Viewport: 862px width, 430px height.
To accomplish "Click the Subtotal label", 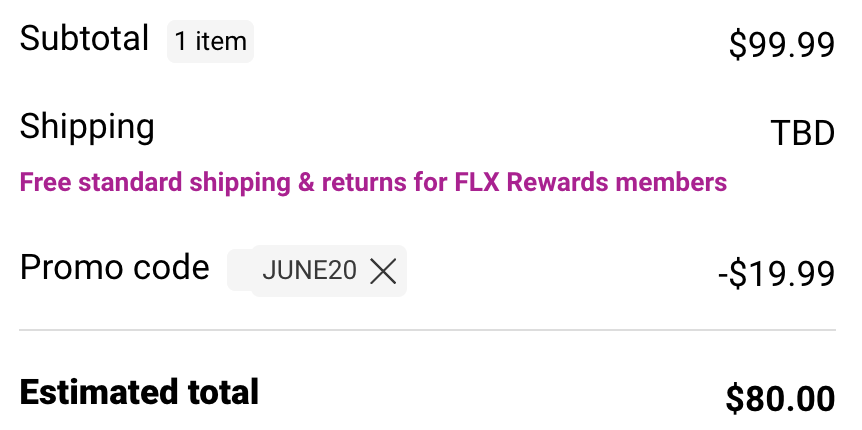I will point(84,39).
